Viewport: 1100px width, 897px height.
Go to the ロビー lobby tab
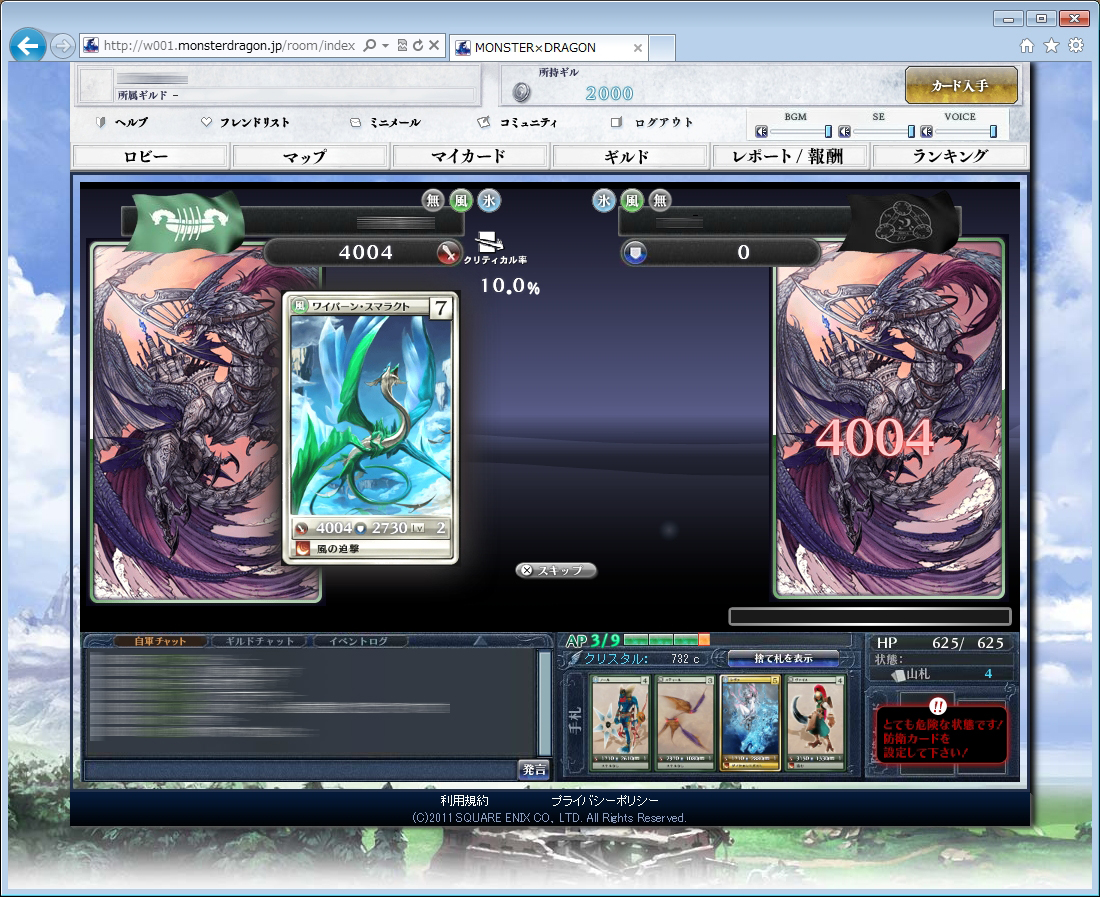[x=150, y=156]
